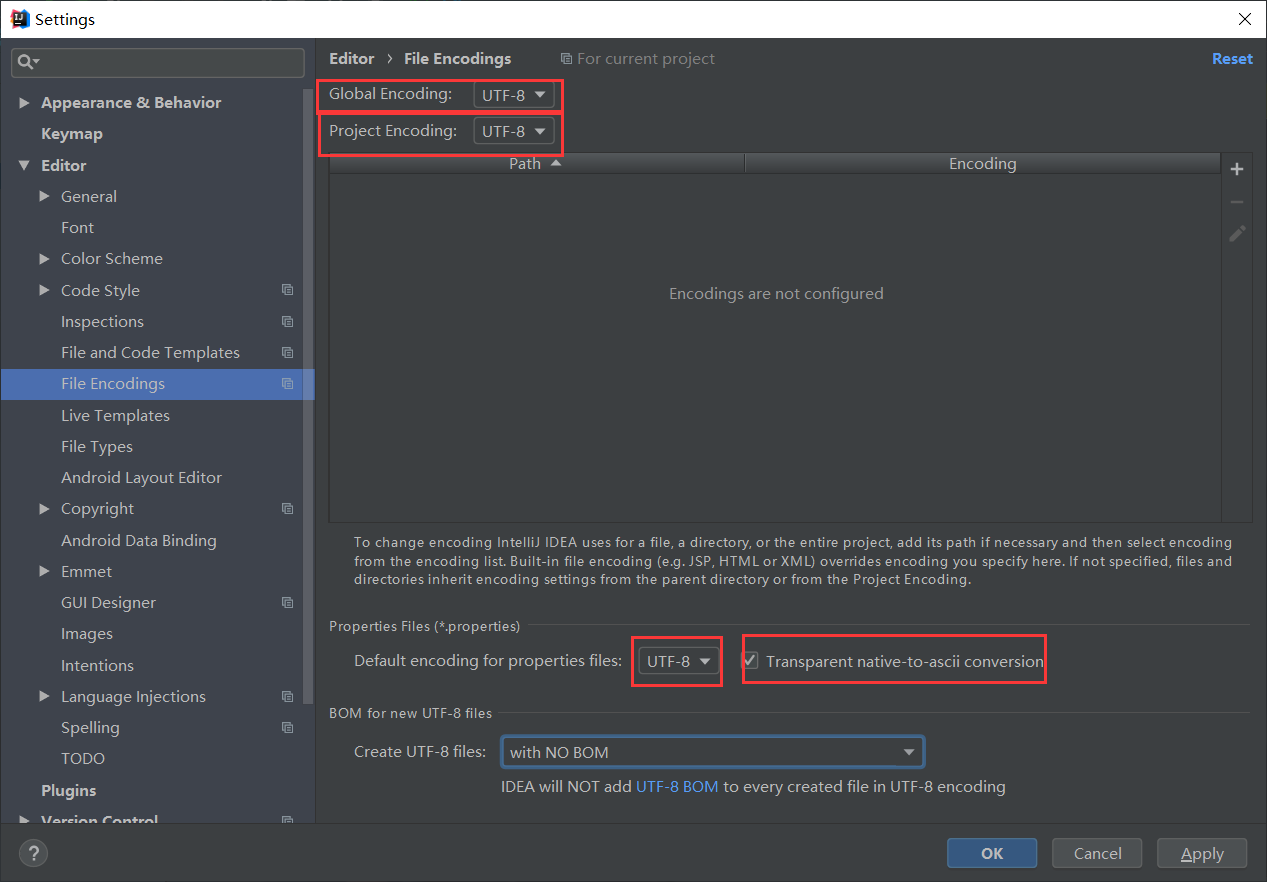Open Images settings page
Image resolution: width=1267 pixels, height=882 pixels.
pos(87,633)
